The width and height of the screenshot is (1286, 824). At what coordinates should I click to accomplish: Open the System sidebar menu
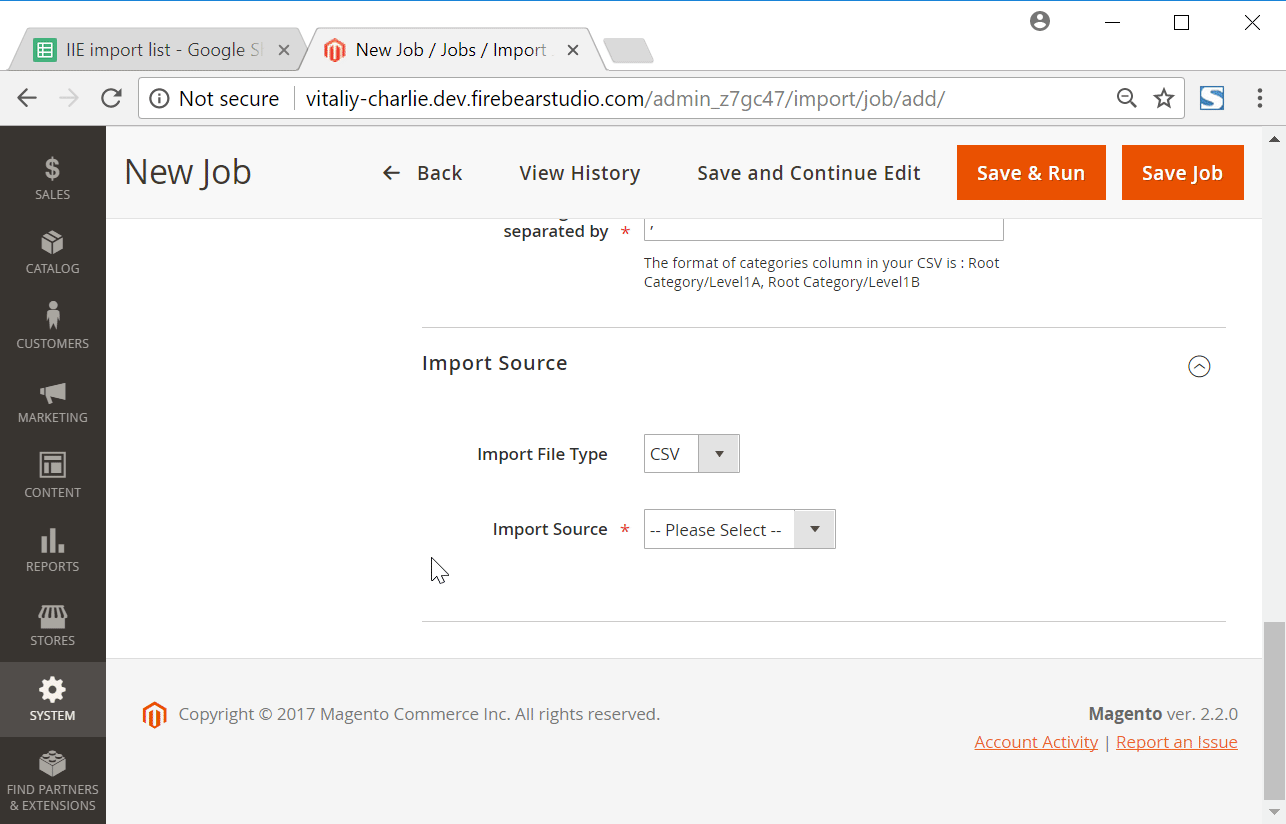pyautogui.click(x=52, y=699)
